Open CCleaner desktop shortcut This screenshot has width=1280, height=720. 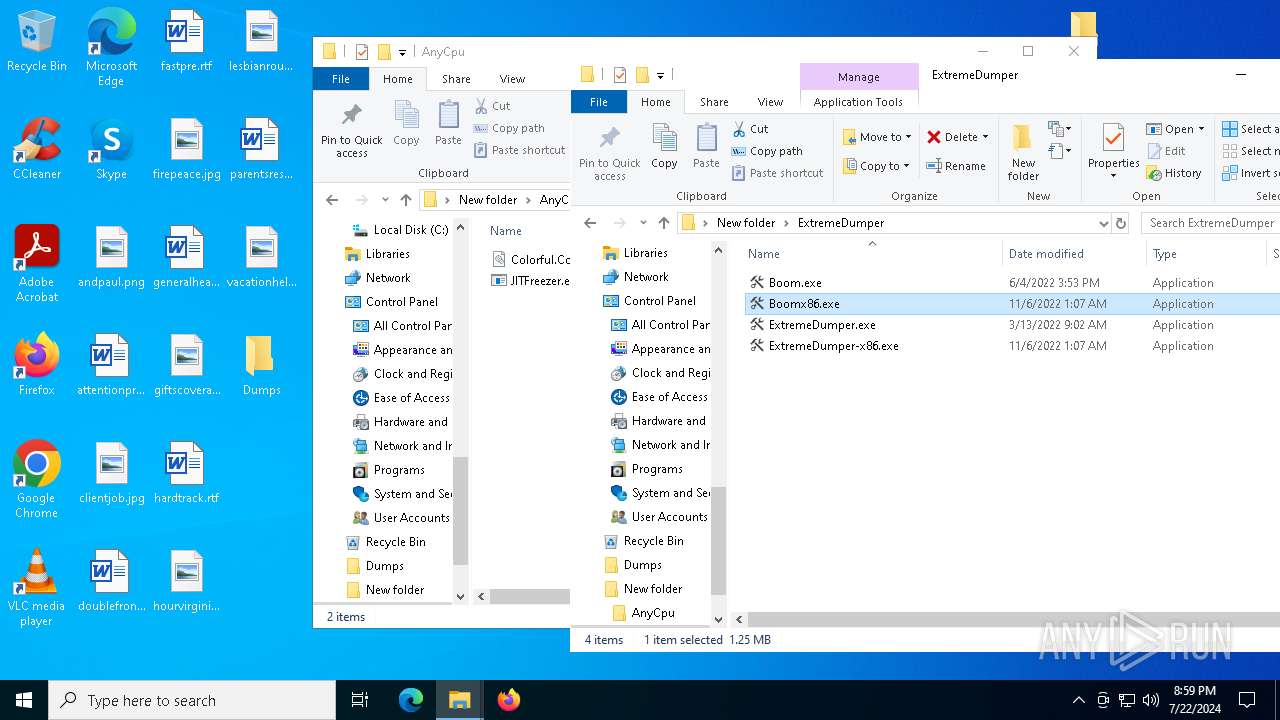coord(36,150)
